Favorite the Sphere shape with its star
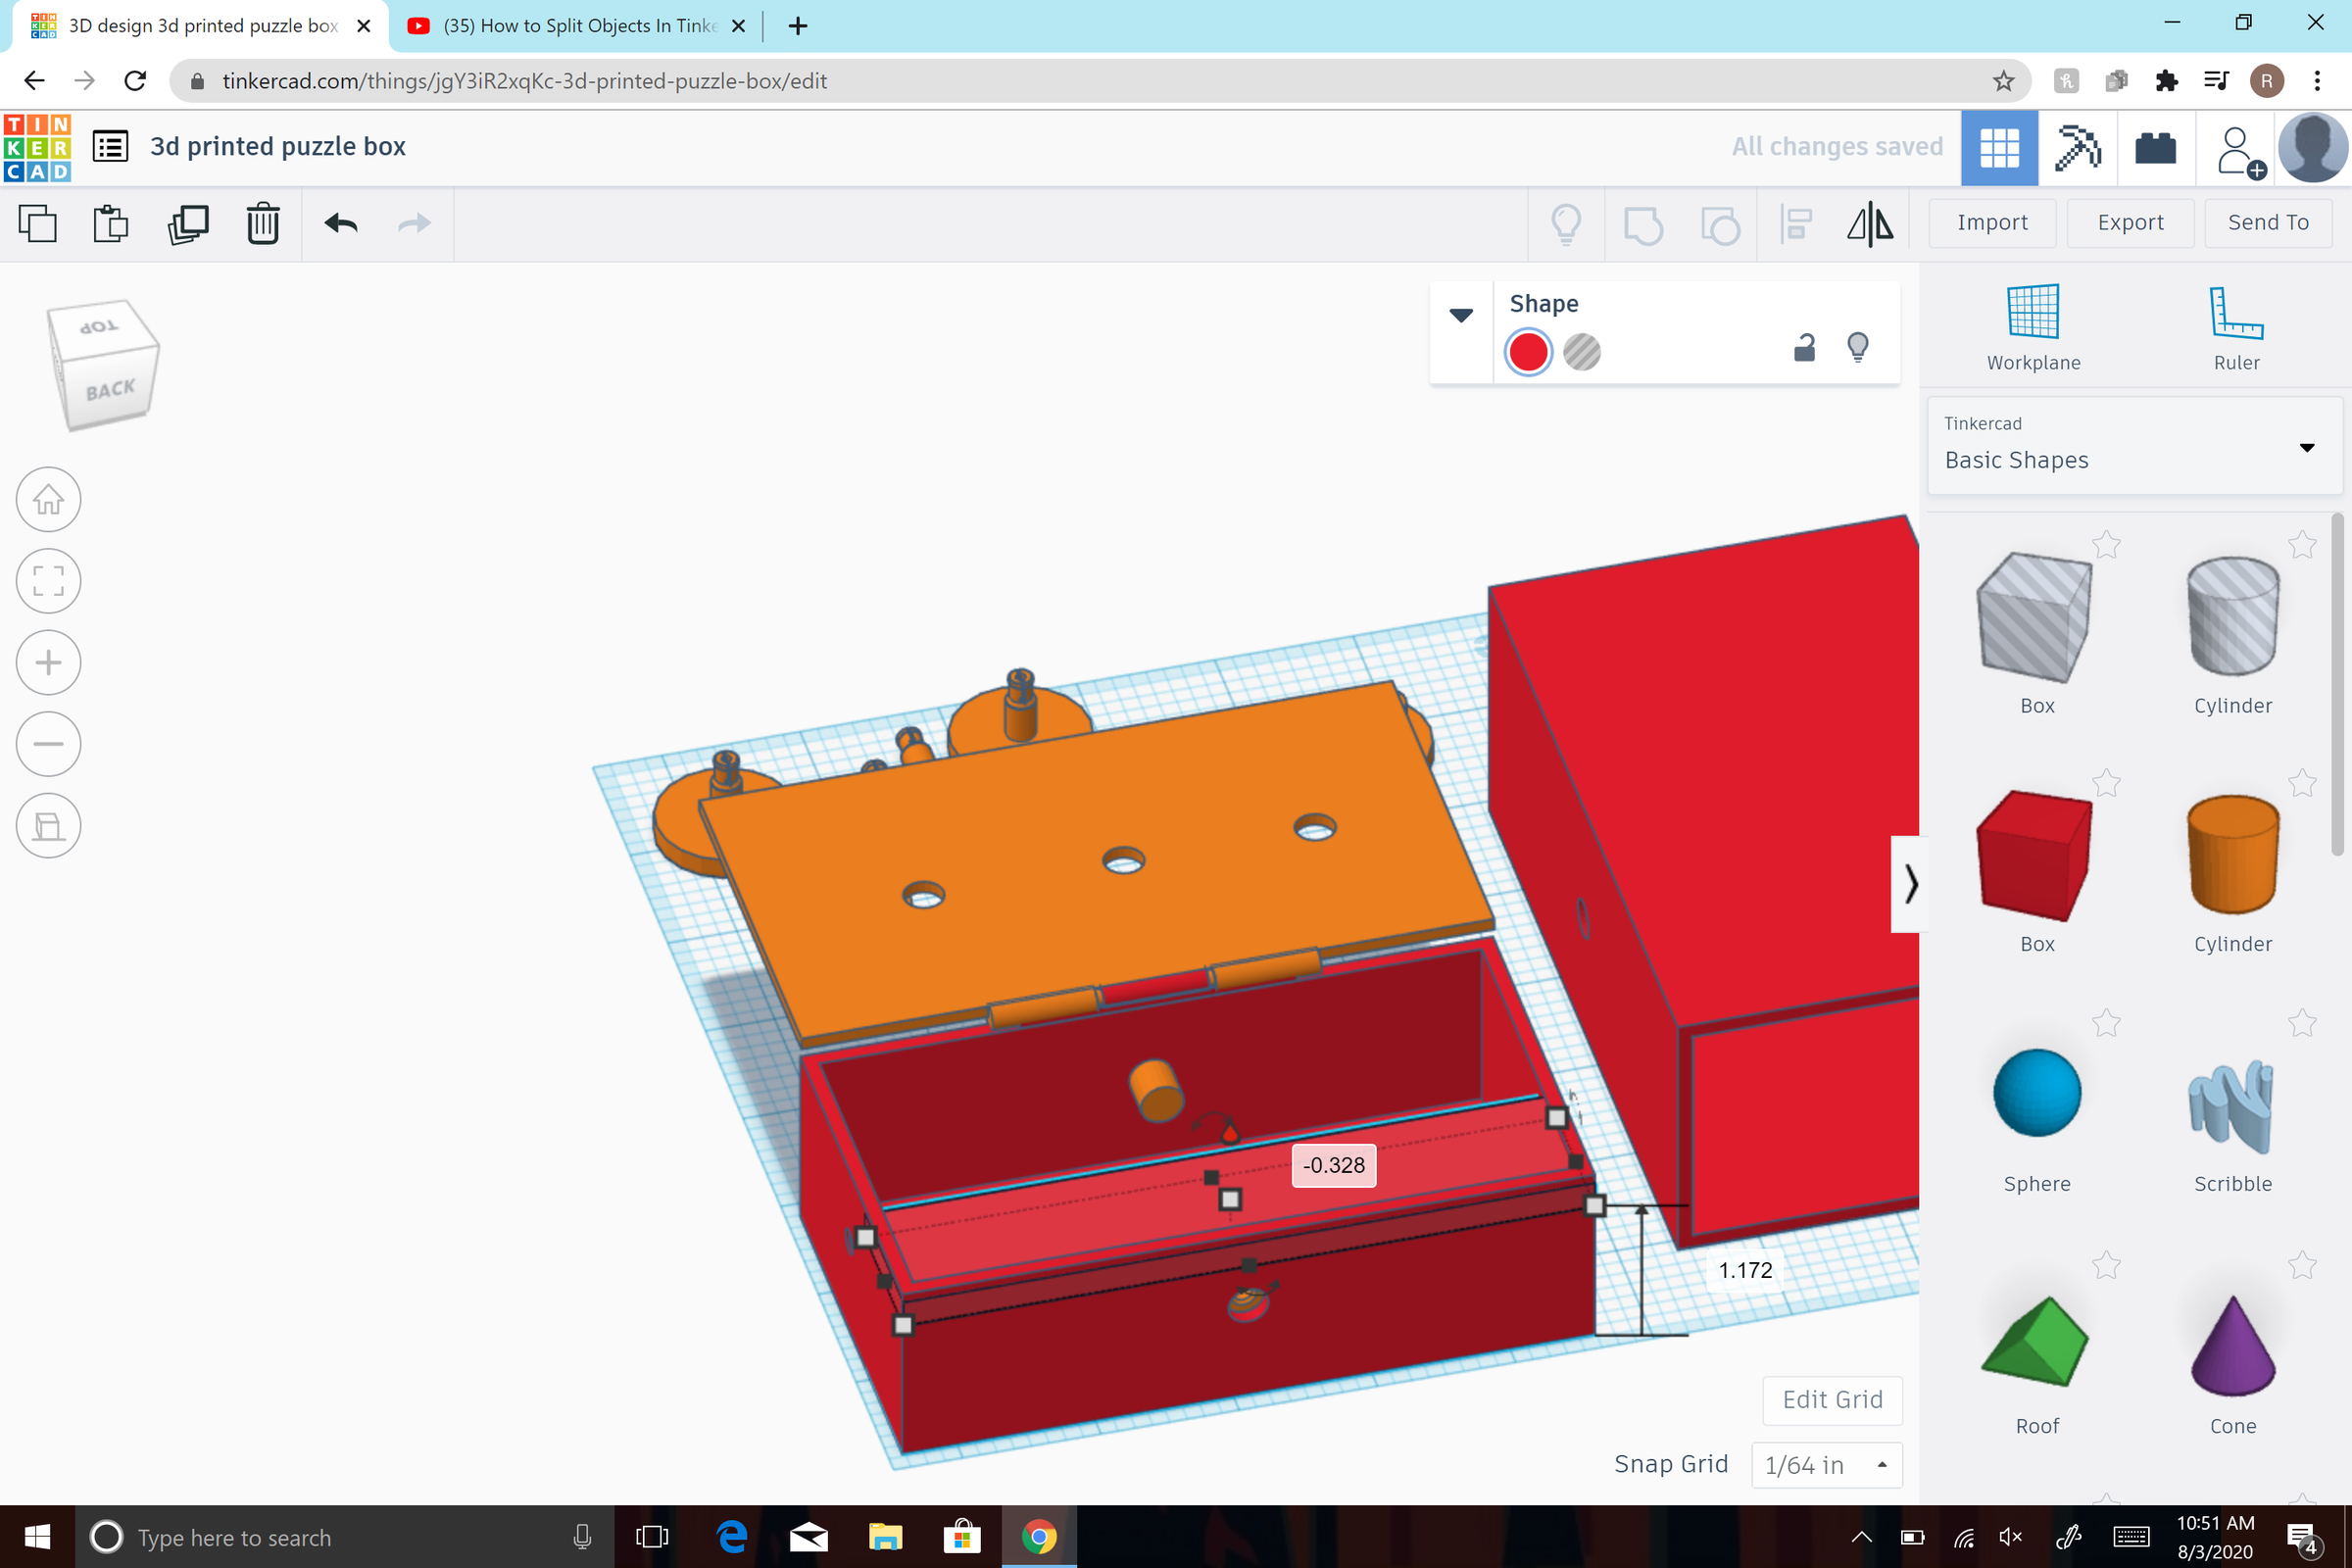 point(2106,1022)
